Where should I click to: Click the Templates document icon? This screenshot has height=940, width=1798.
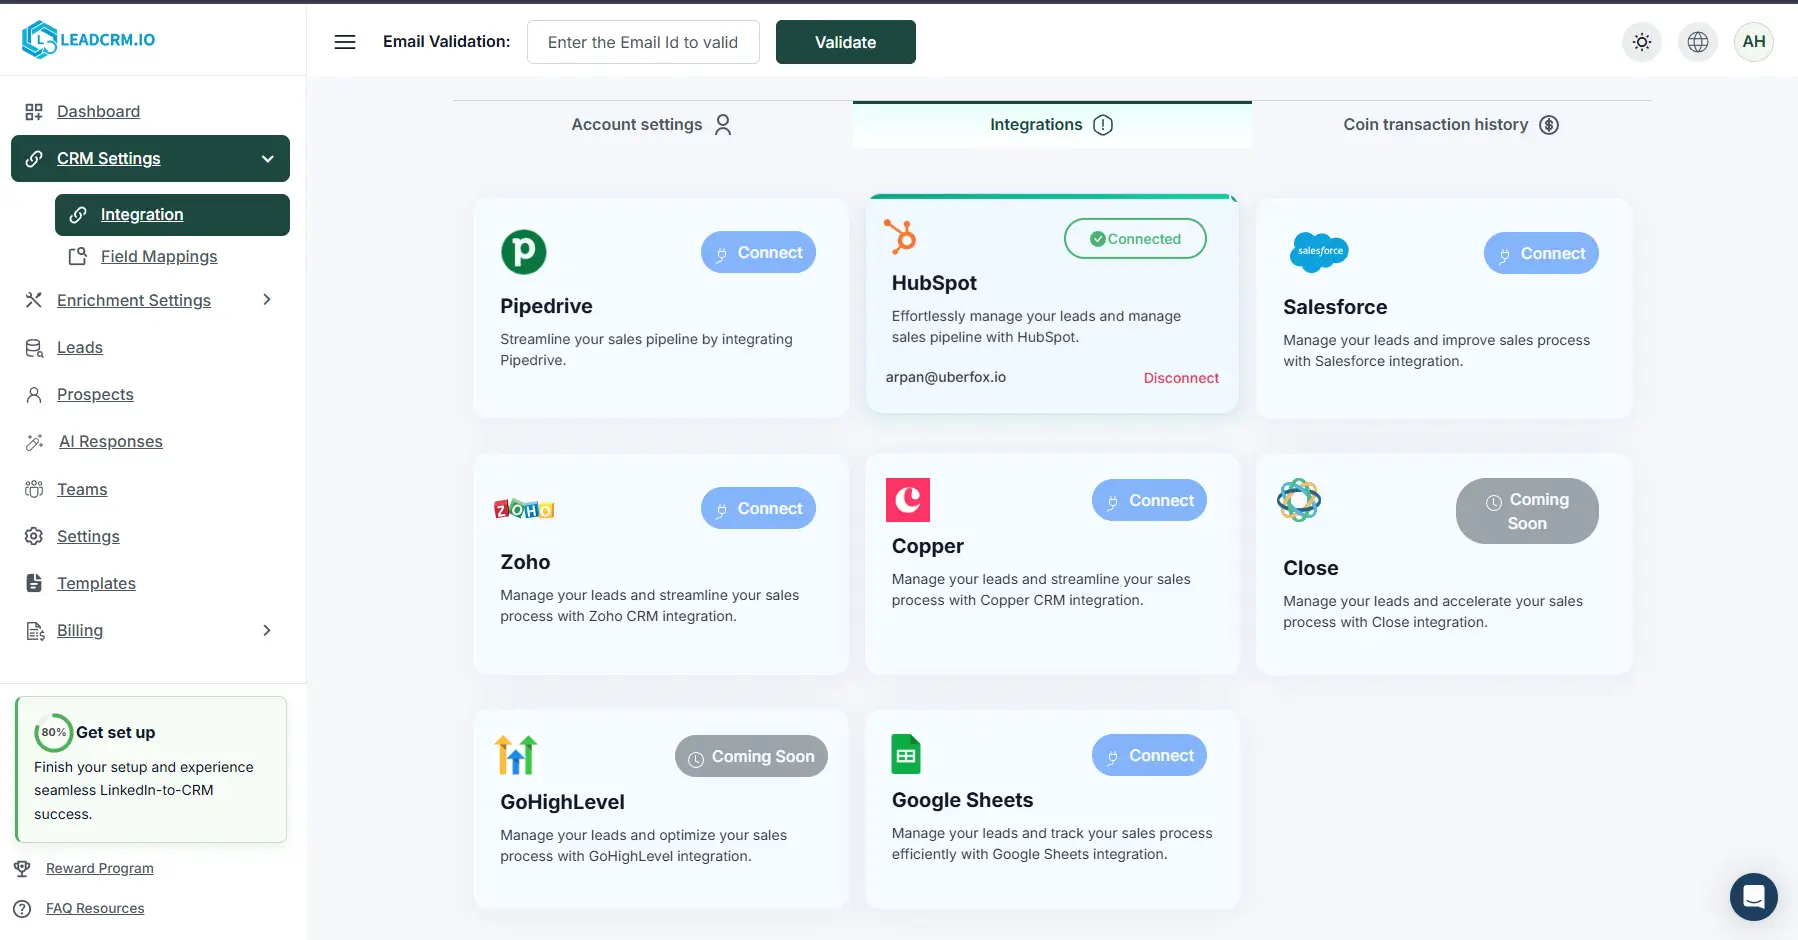[34, 583]
